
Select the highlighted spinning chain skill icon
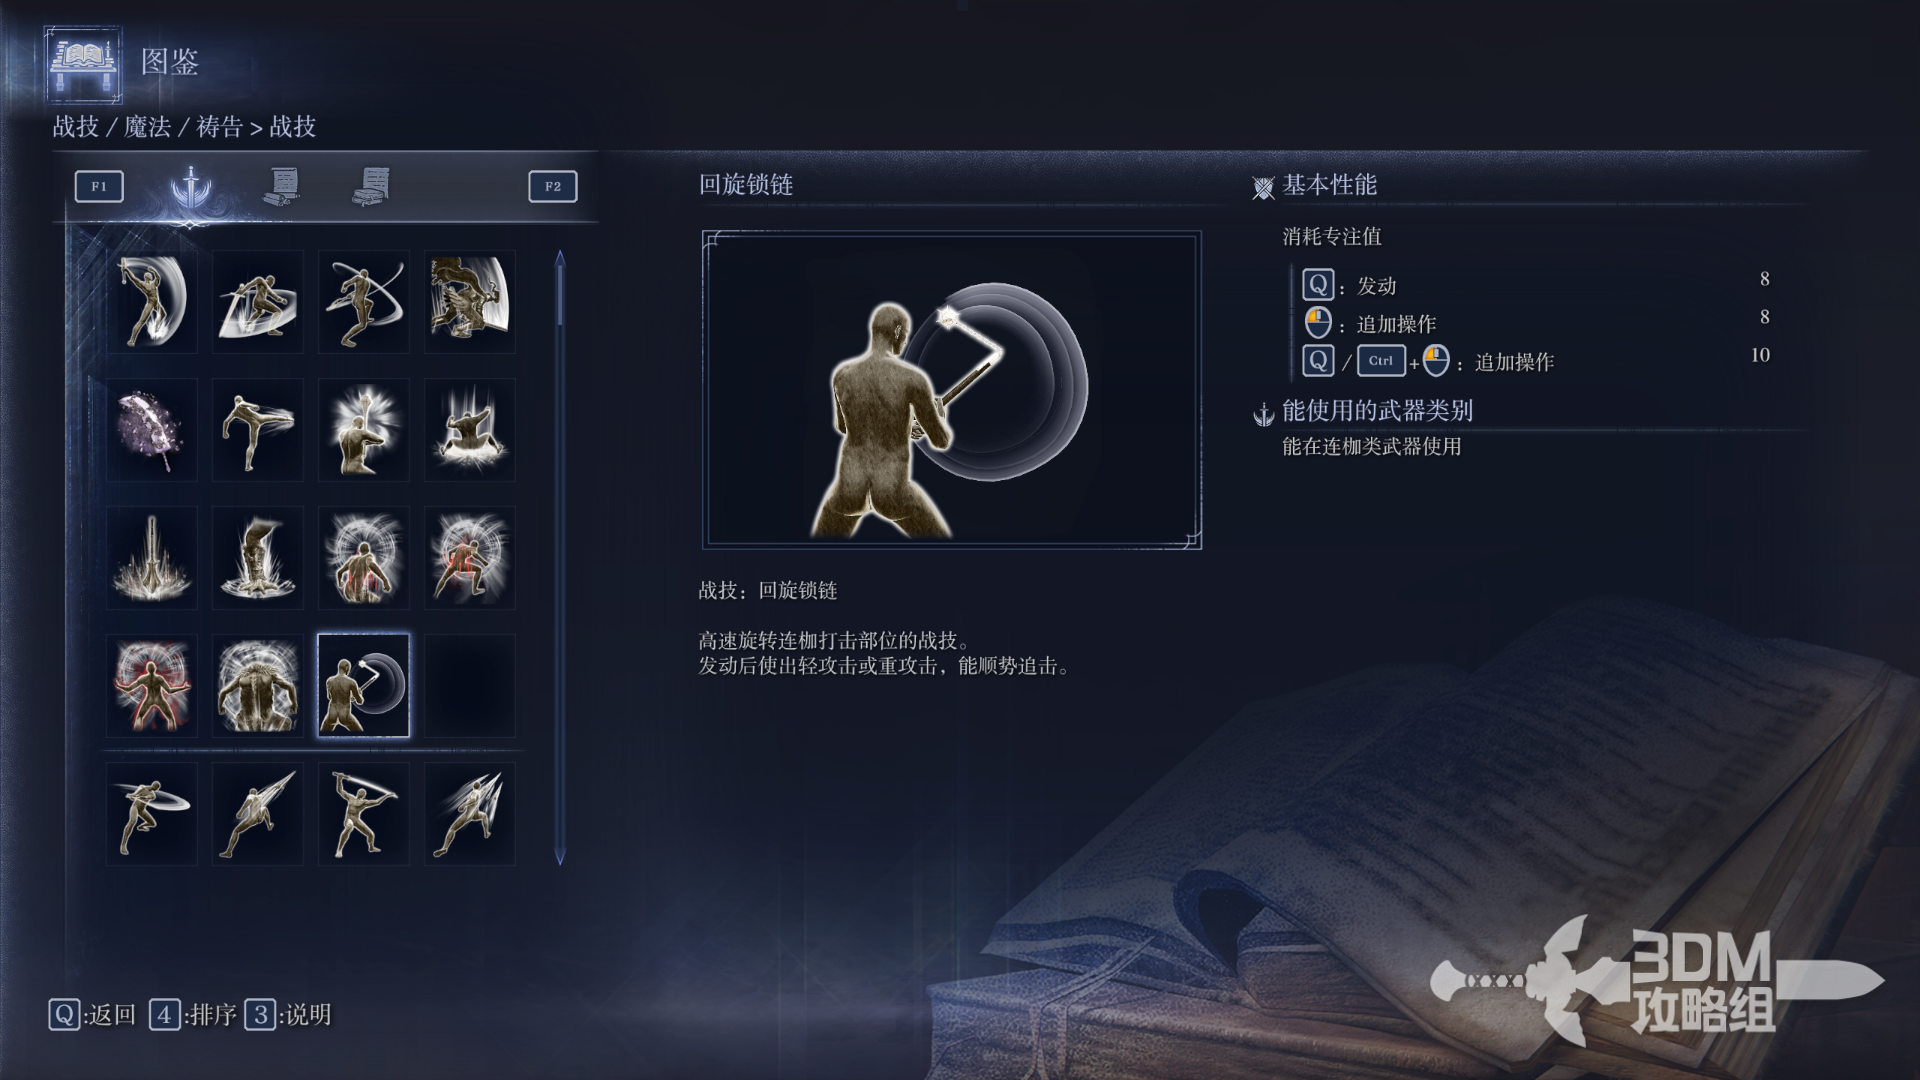click(x=364, y=686)
